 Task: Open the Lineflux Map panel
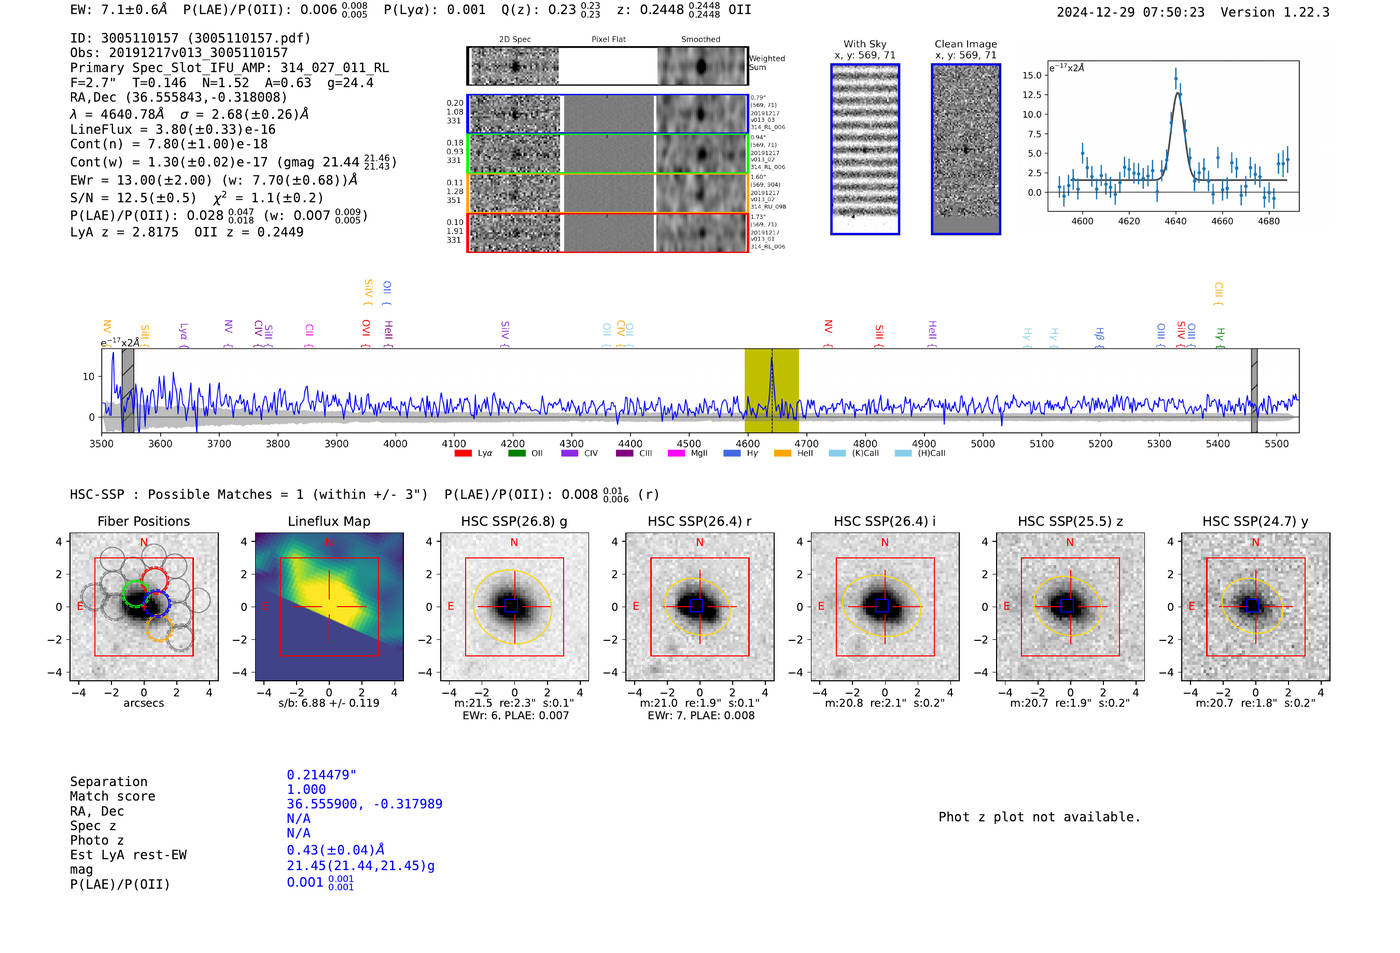(329, 607)
